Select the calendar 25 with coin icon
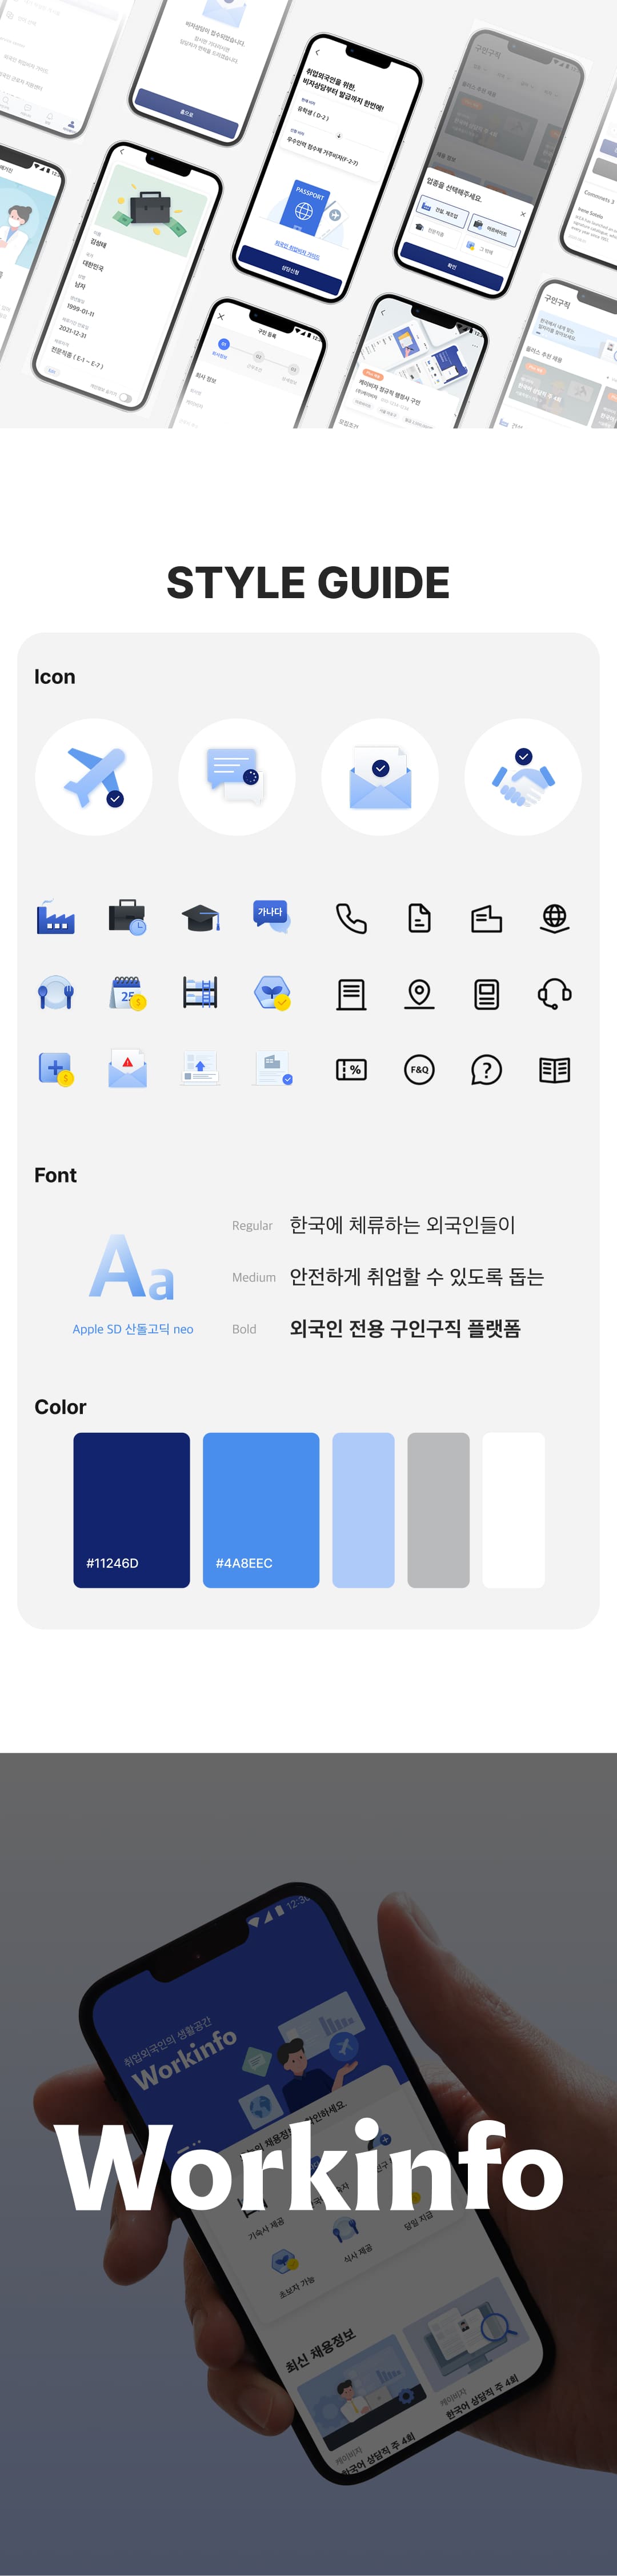Viewport: 617px width, 2576px height. 128,993
